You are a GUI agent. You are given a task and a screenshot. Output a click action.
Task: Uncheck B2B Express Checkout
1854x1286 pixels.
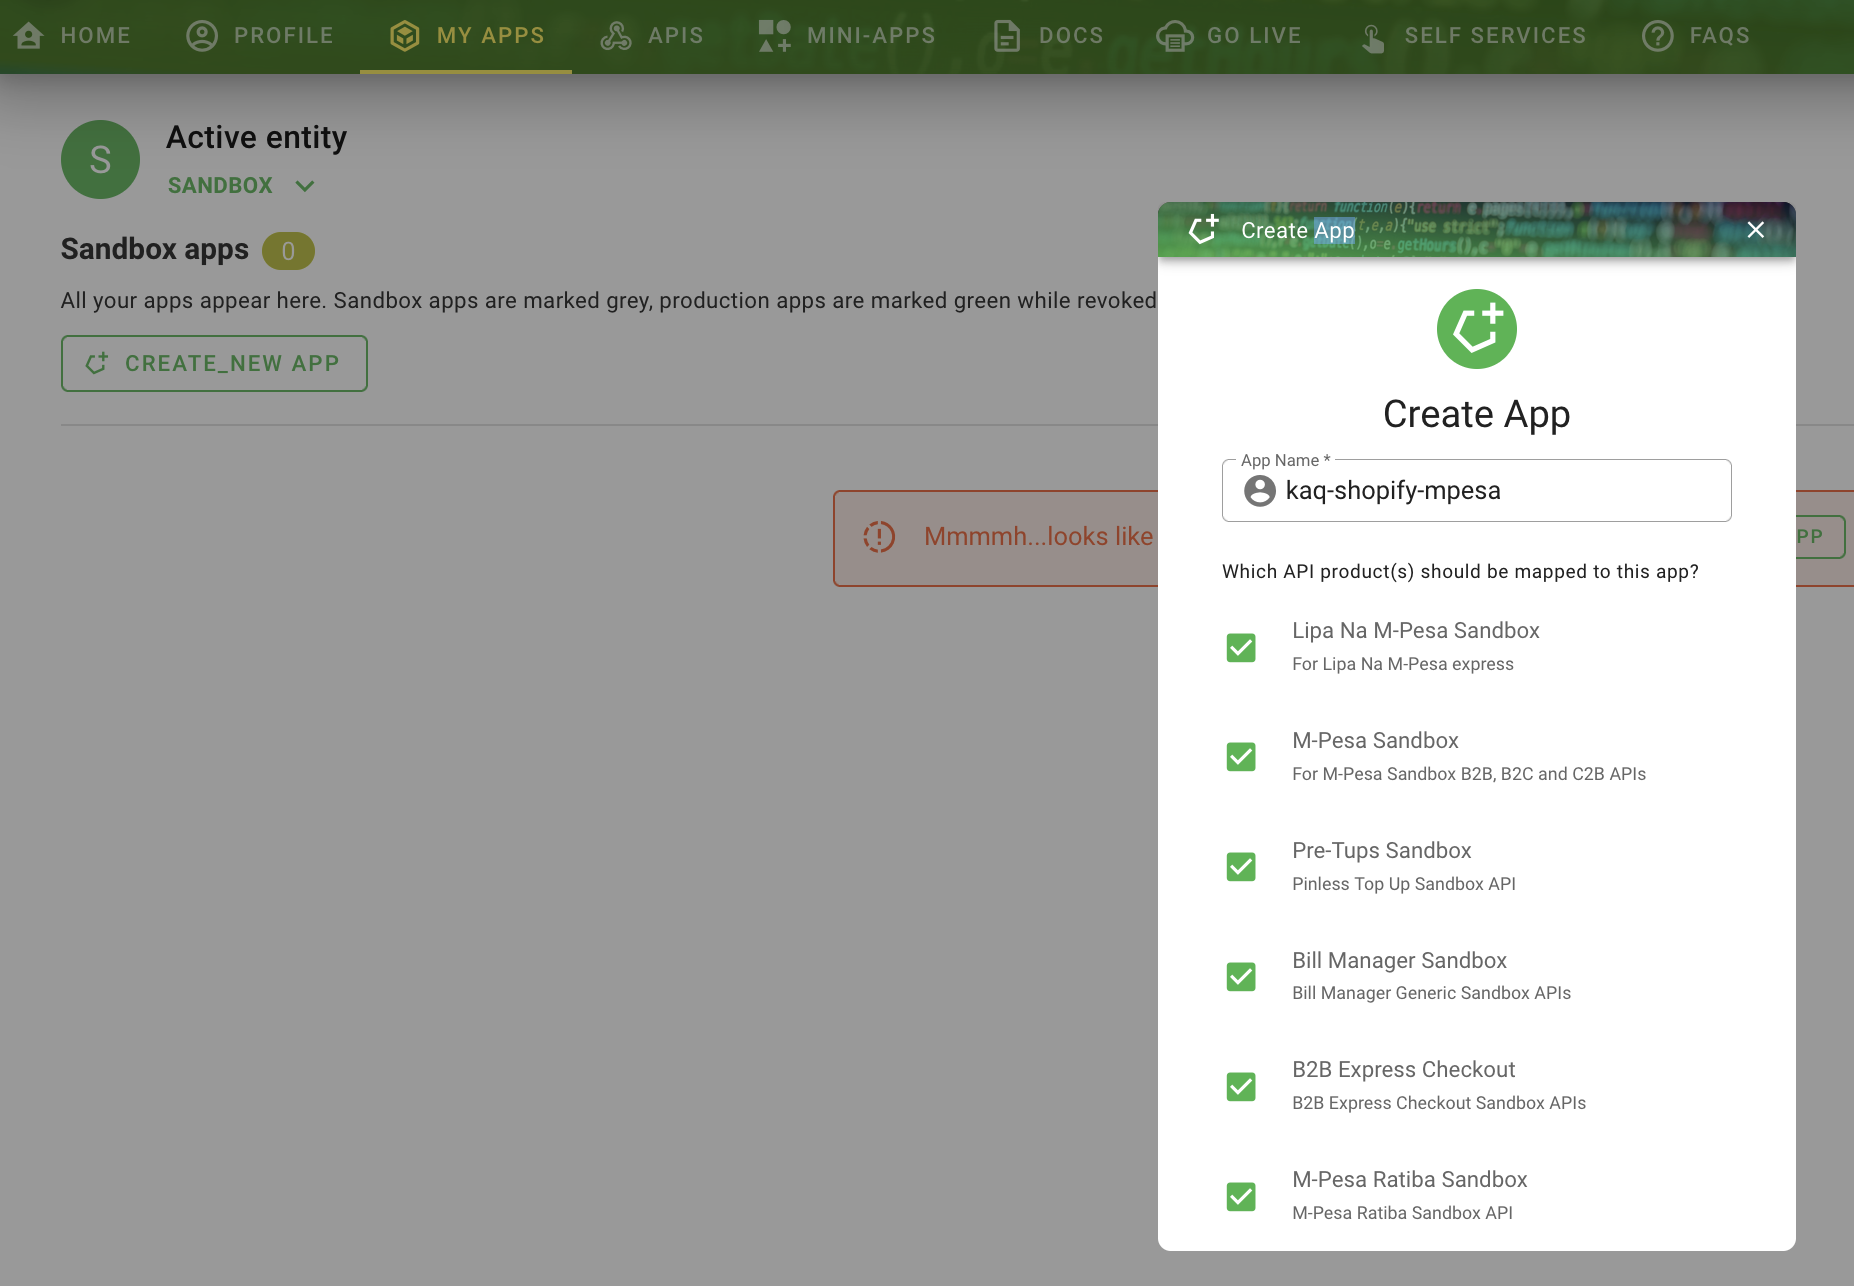pyautogui.click(x=1241, y=1086)
